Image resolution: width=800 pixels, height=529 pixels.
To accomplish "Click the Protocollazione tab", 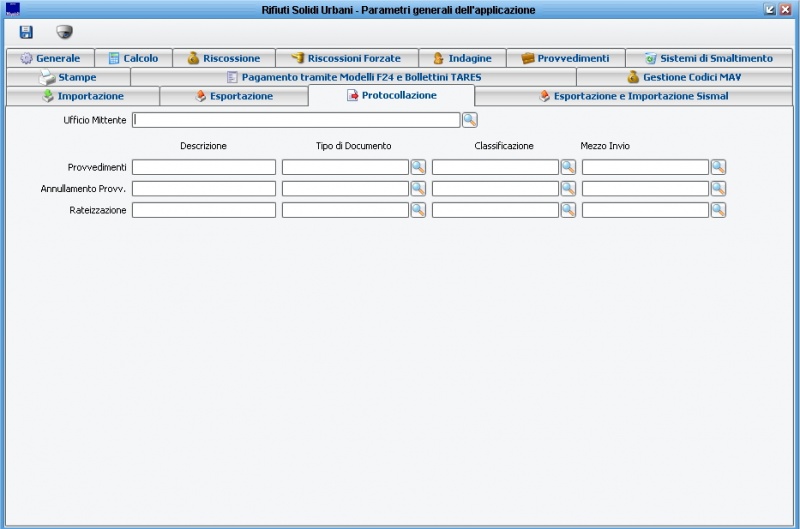I will tap(392, 95).
